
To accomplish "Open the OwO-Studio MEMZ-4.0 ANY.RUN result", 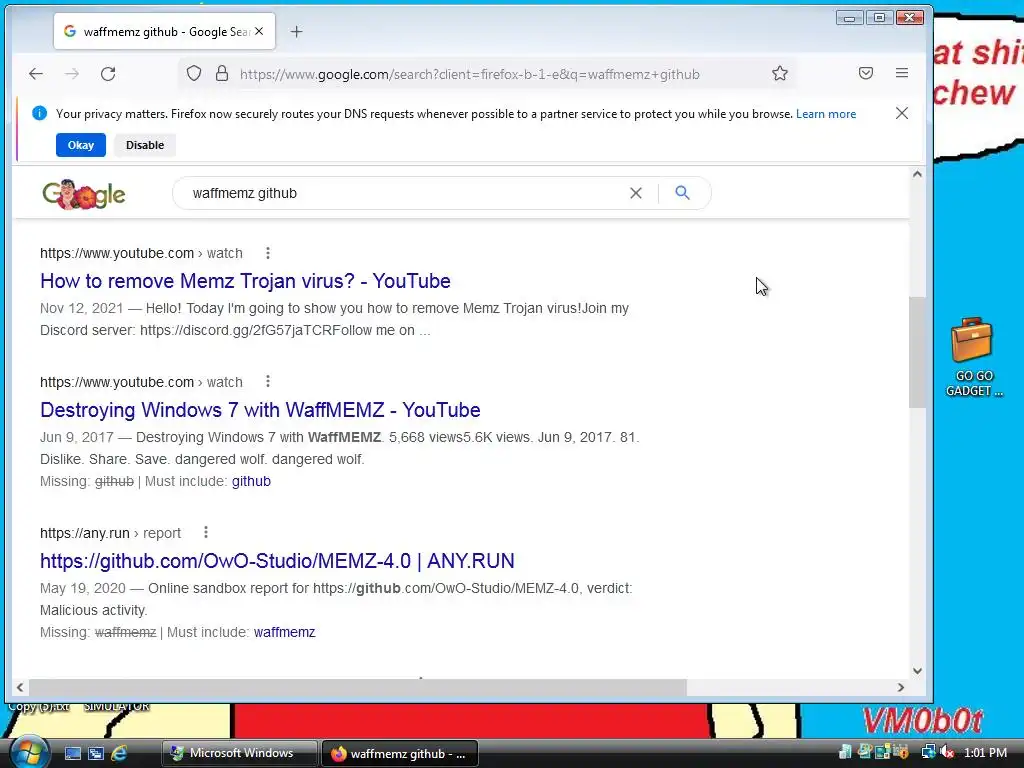I will coord(277,560).
